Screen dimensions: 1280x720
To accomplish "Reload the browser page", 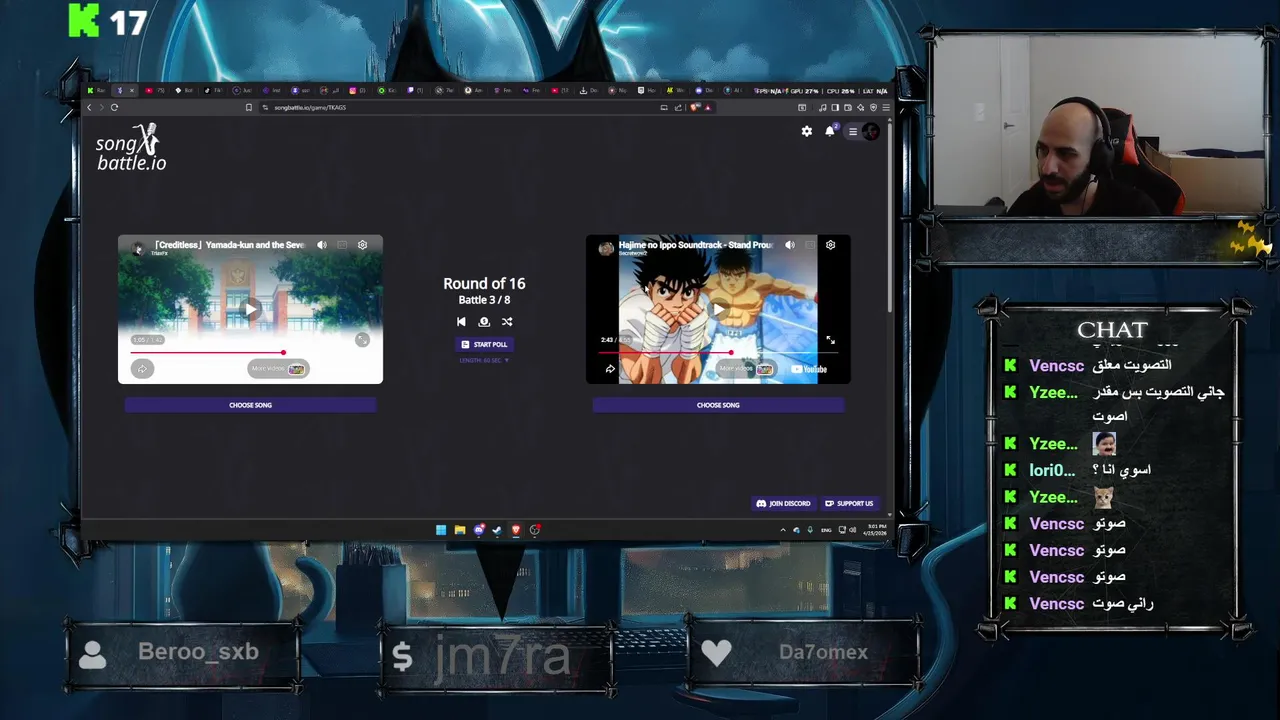I will click(x=114, y=107).
